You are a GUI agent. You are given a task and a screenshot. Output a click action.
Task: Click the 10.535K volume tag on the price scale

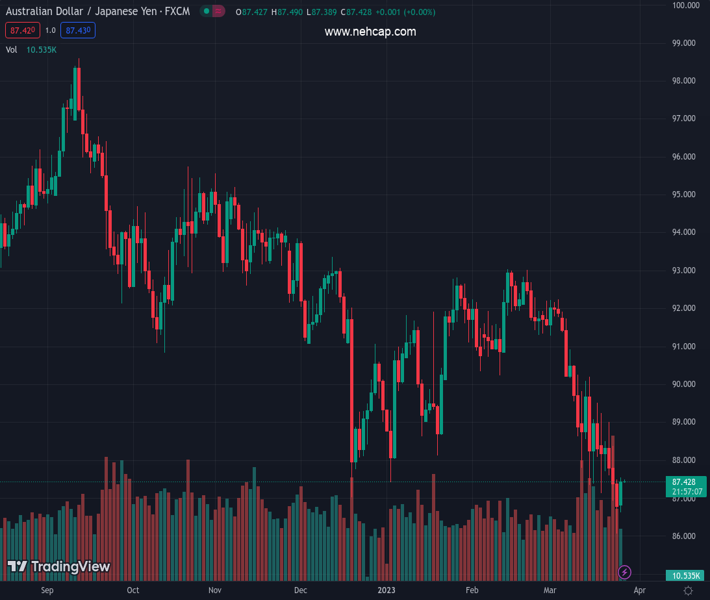click(685, 575)
